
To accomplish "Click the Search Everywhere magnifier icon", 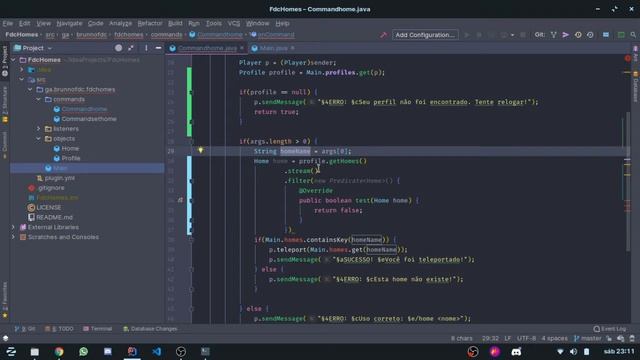I will (x=633, y=35).
